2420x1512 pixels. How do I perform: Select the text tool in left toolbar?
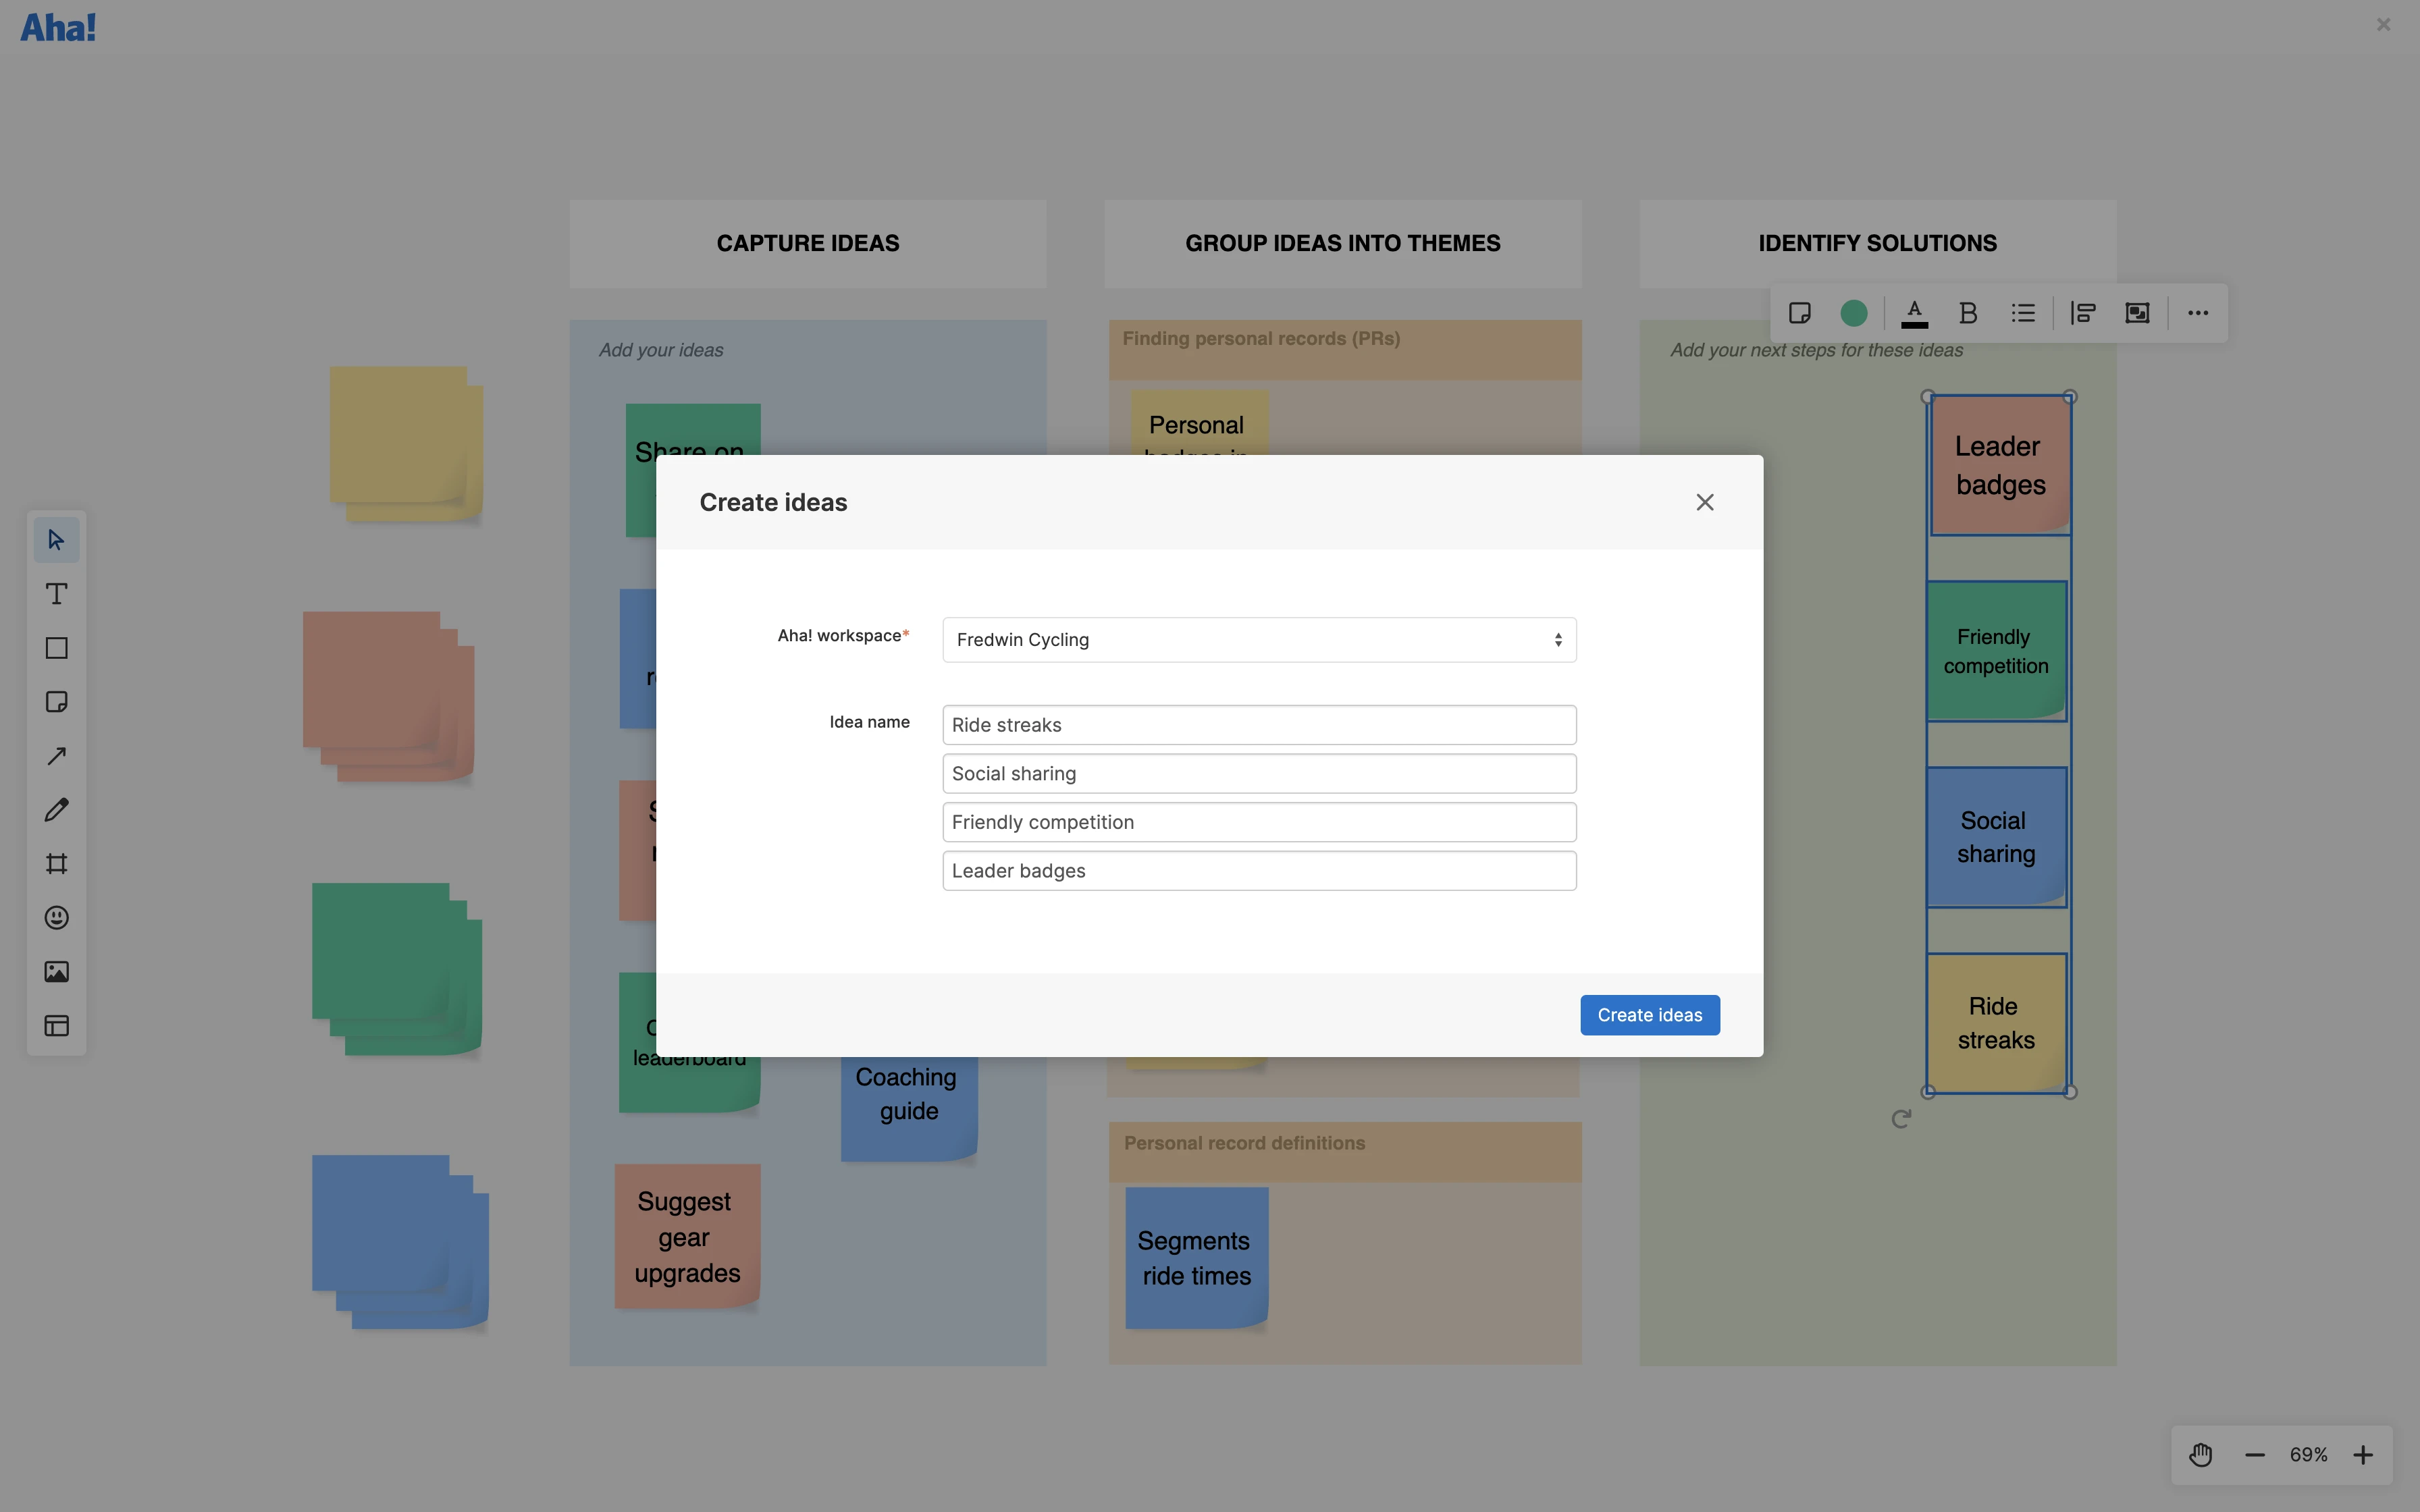pyautogui.click(x=57, y=594)
